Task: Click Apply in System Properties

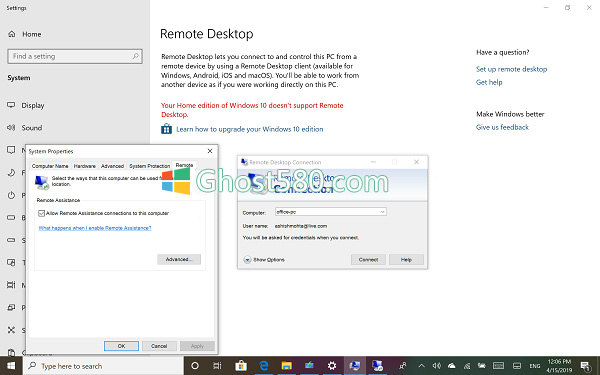Action: coord(197,346)
